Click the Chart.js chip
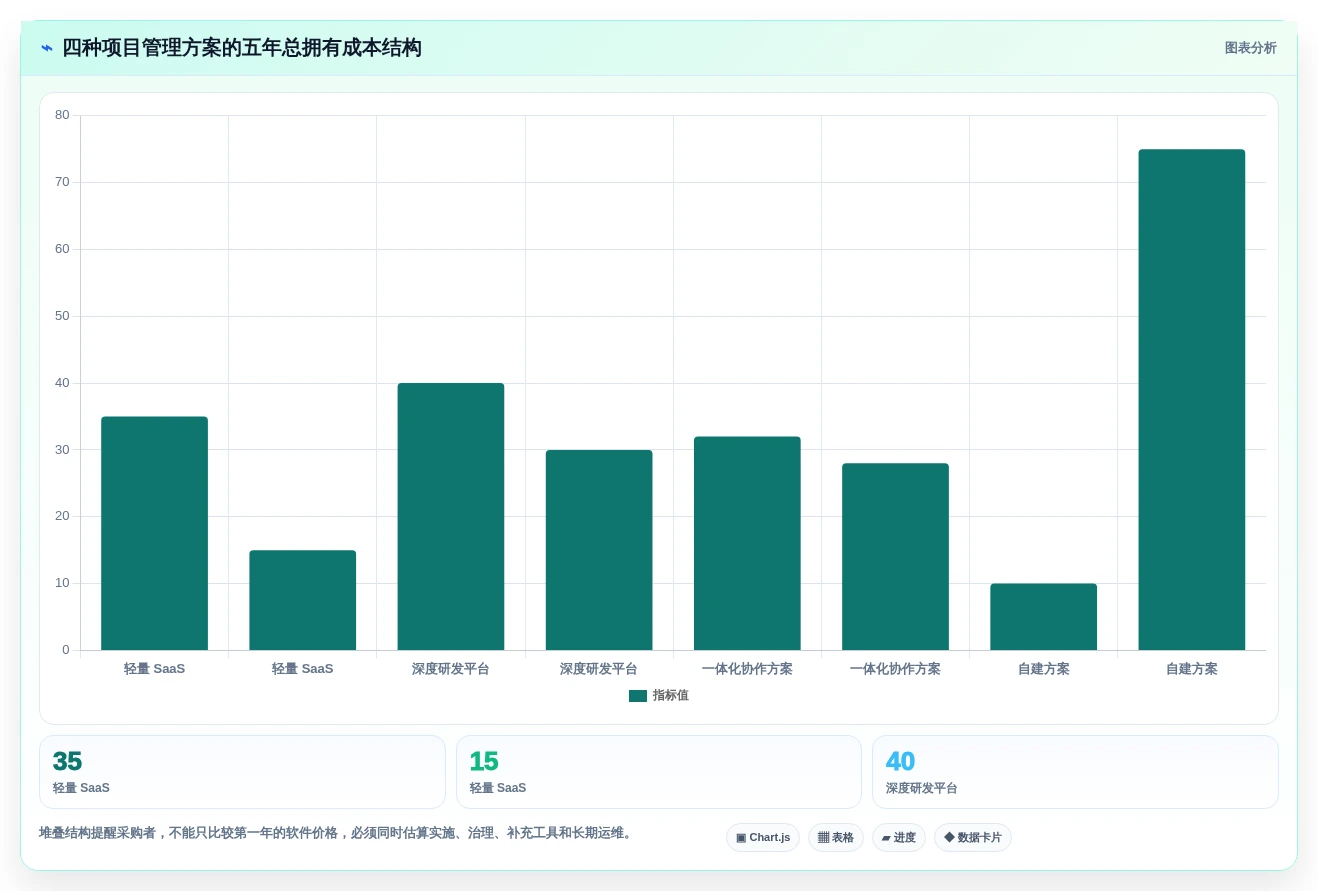The image size is (1318, 891). tap(763, 838)
